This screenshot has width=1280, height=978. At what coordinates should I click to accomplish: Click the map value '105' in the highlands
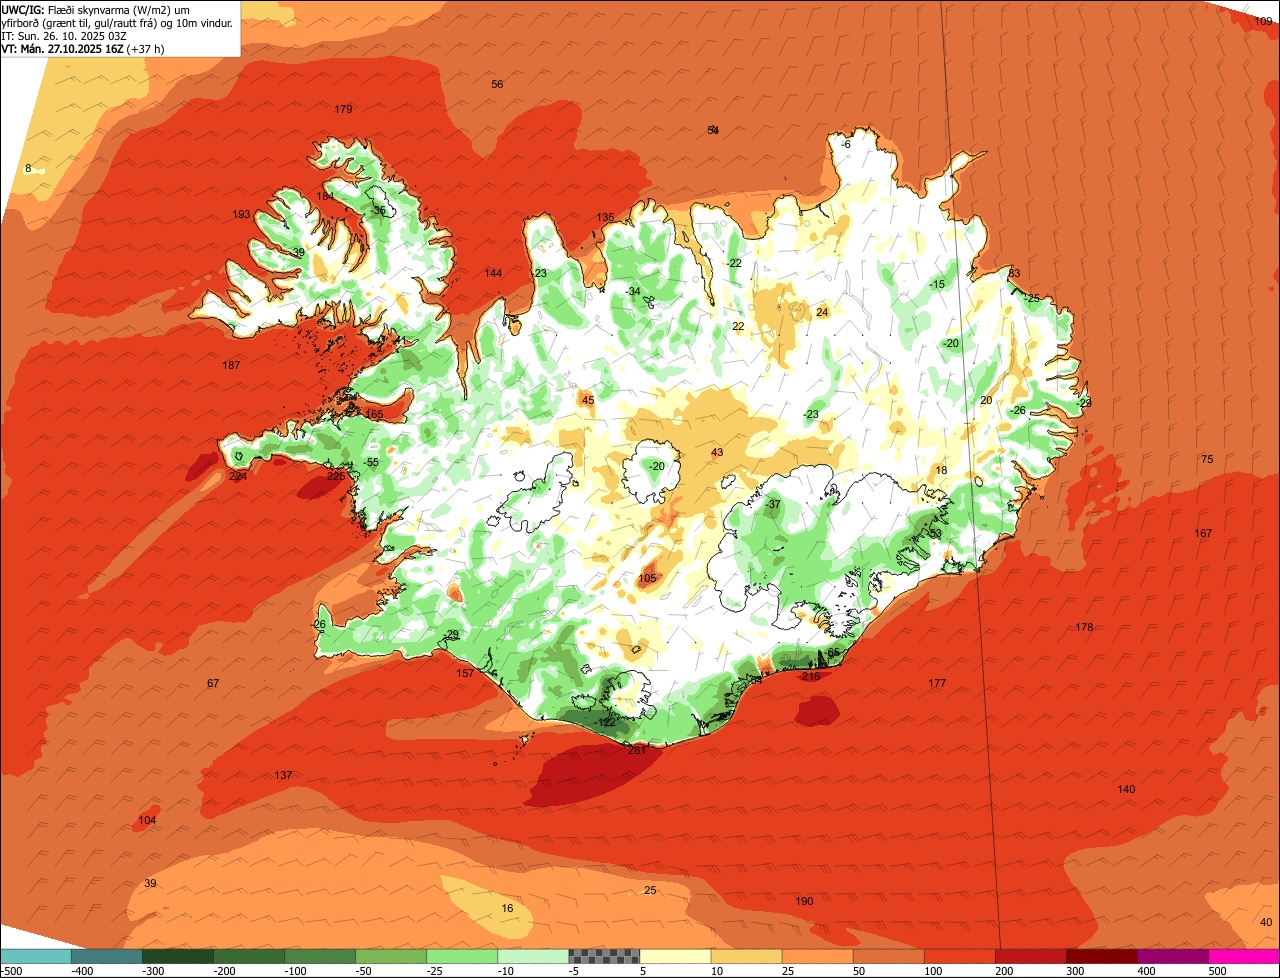click(647, 578)
